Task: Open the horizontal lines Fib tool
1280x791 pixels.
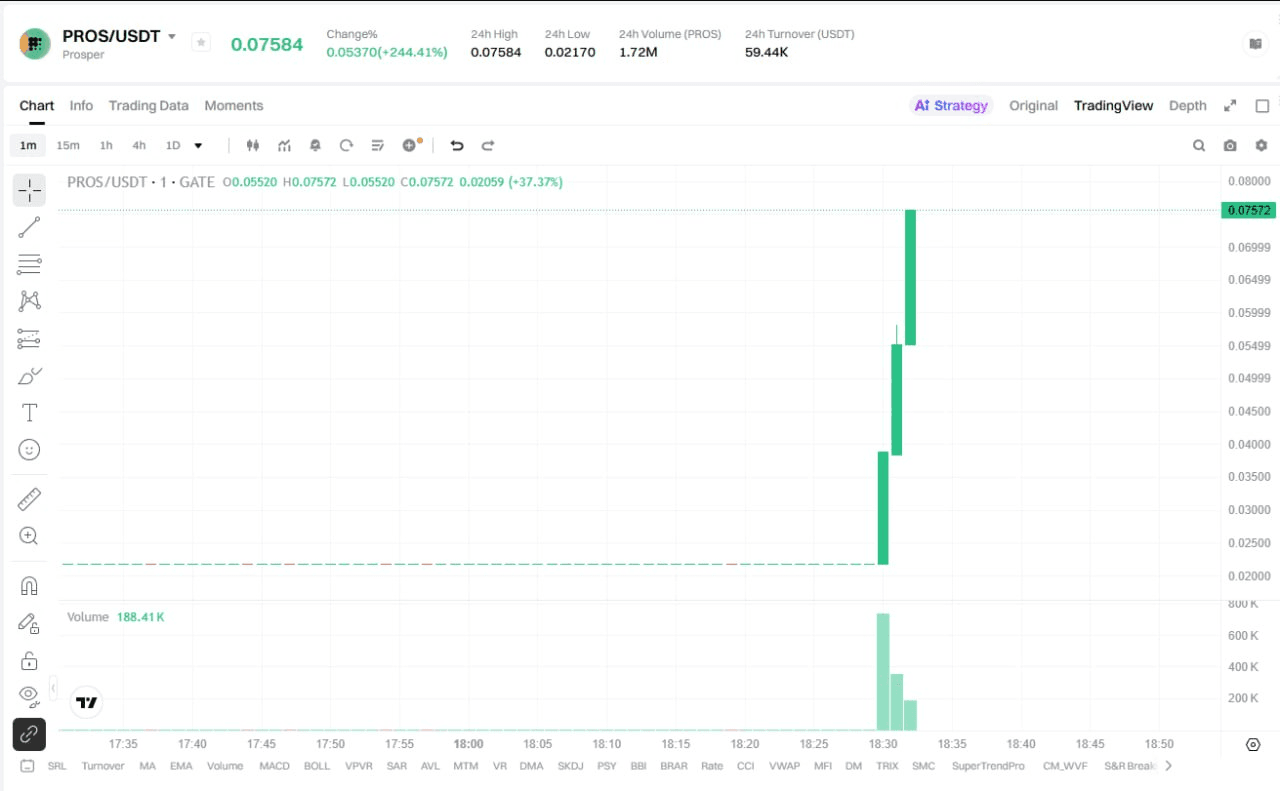Action: pos(29,265)
